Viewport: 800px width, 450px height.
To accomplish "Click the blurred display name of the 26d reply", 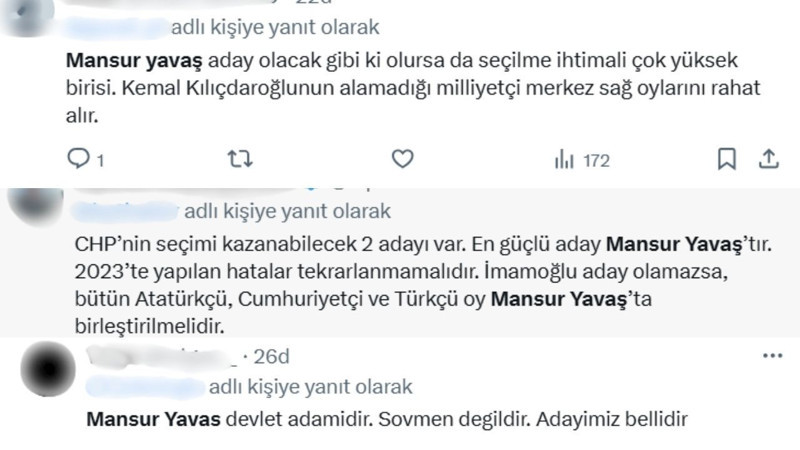I will [160, 357].
